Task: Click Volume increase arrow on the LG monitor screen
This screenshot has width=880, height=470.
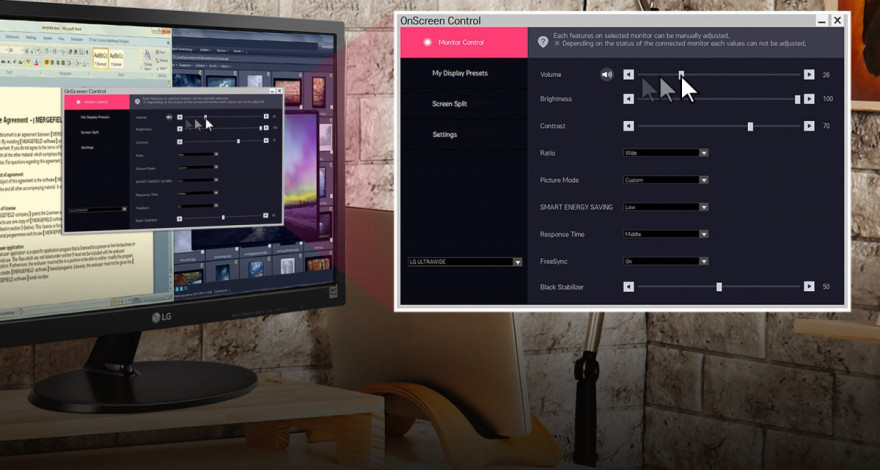Action: click(x=266, y=117)
